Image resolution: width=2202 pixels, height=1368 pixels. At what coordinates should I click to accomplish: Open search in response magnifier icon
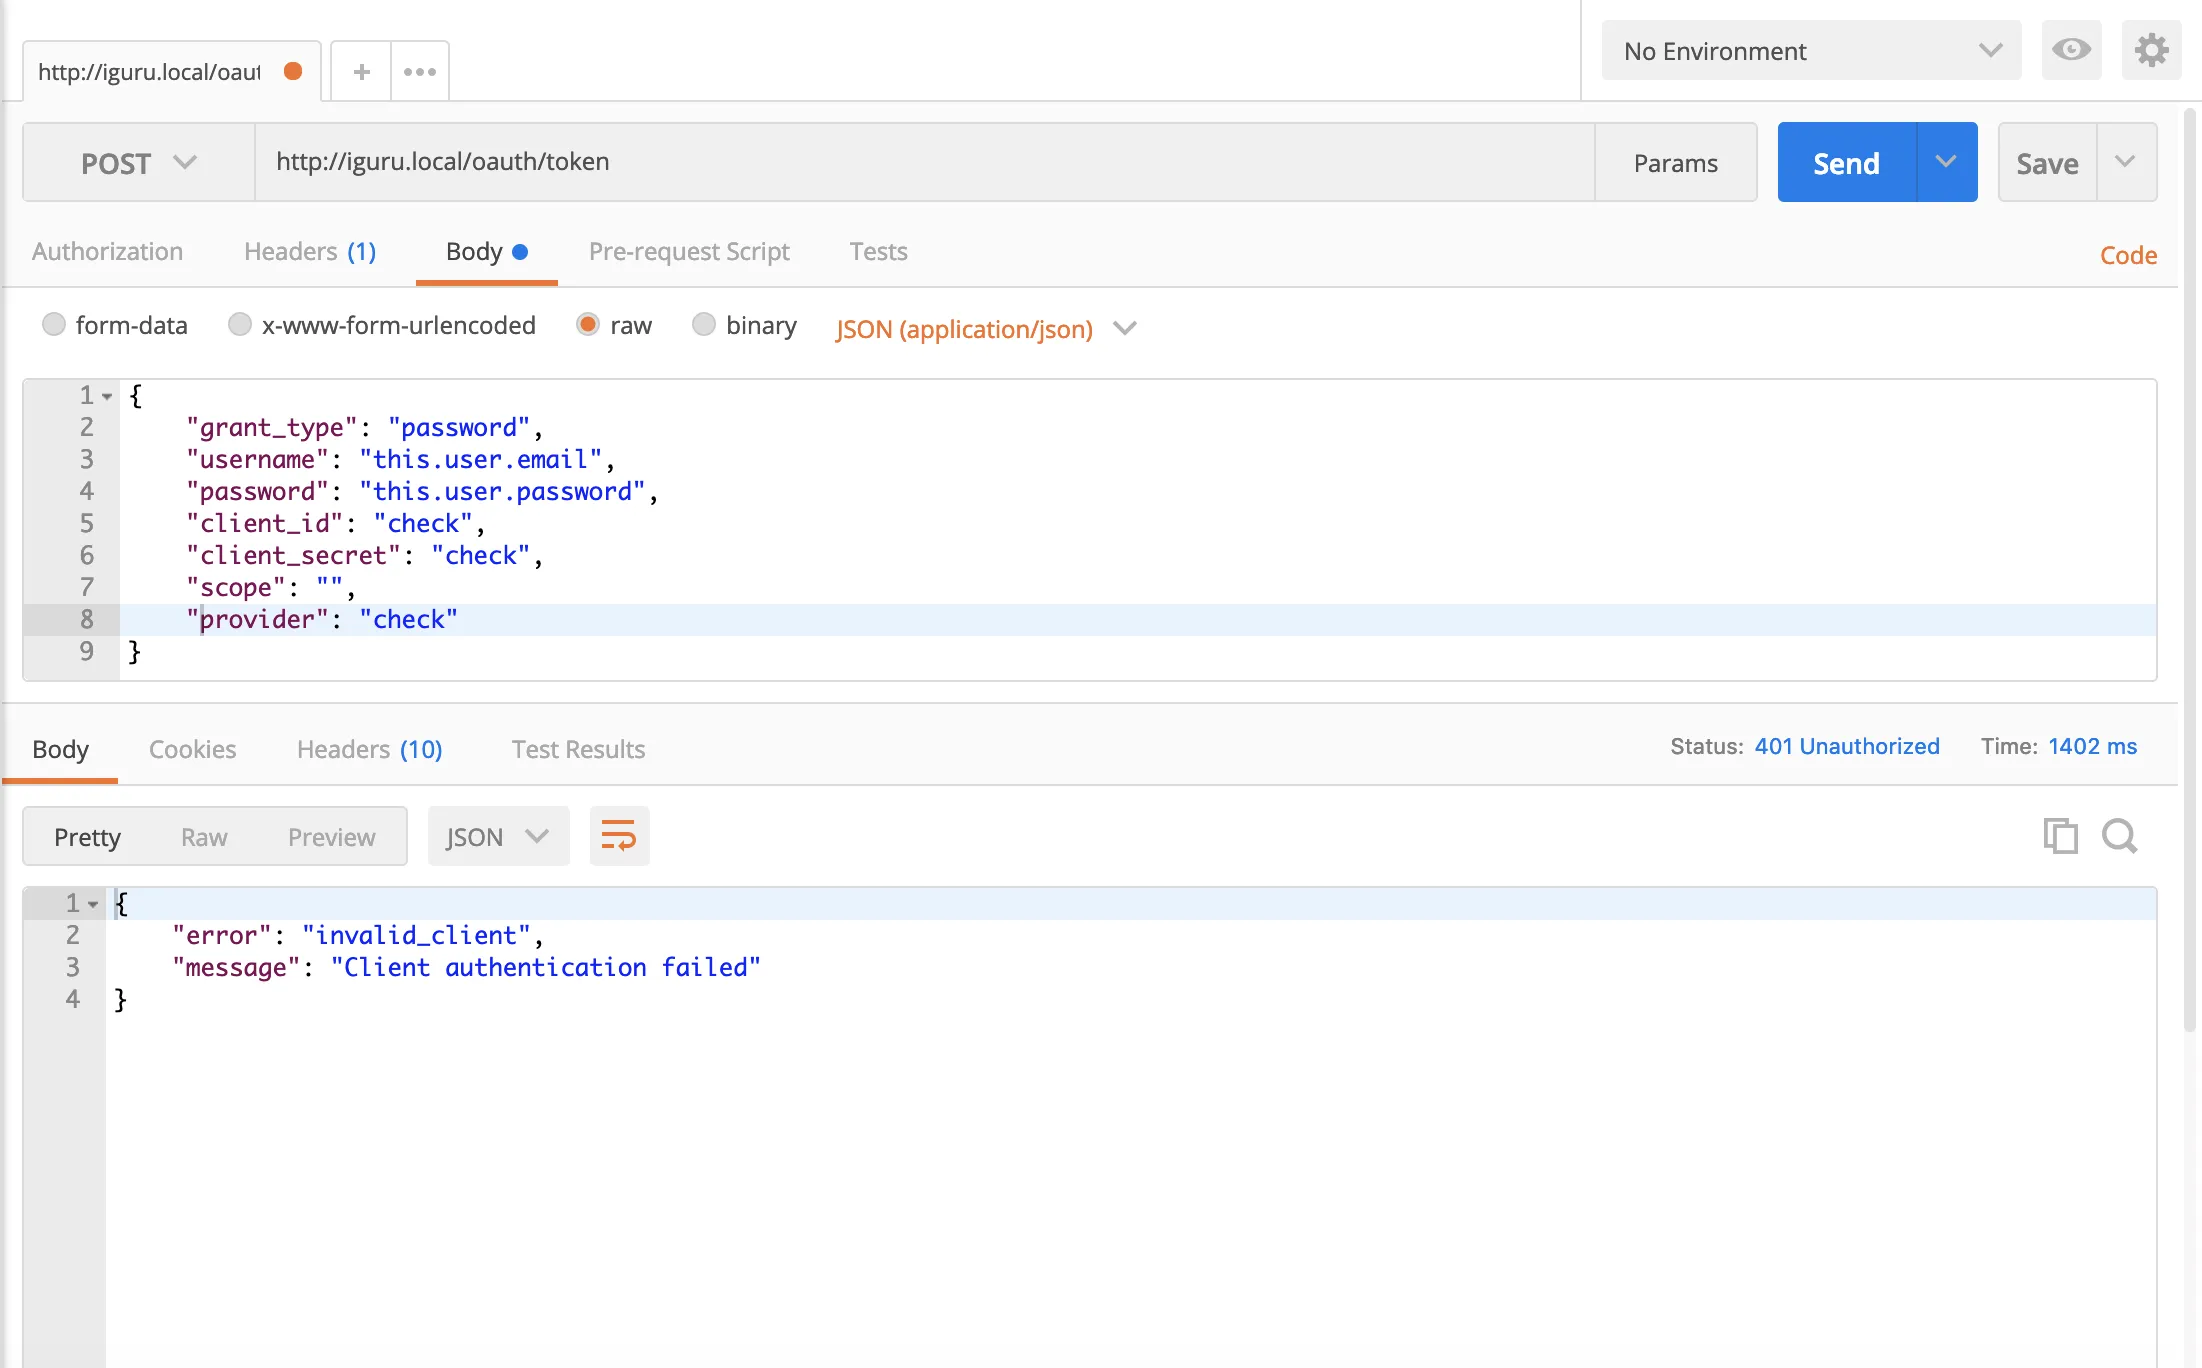2119,836
